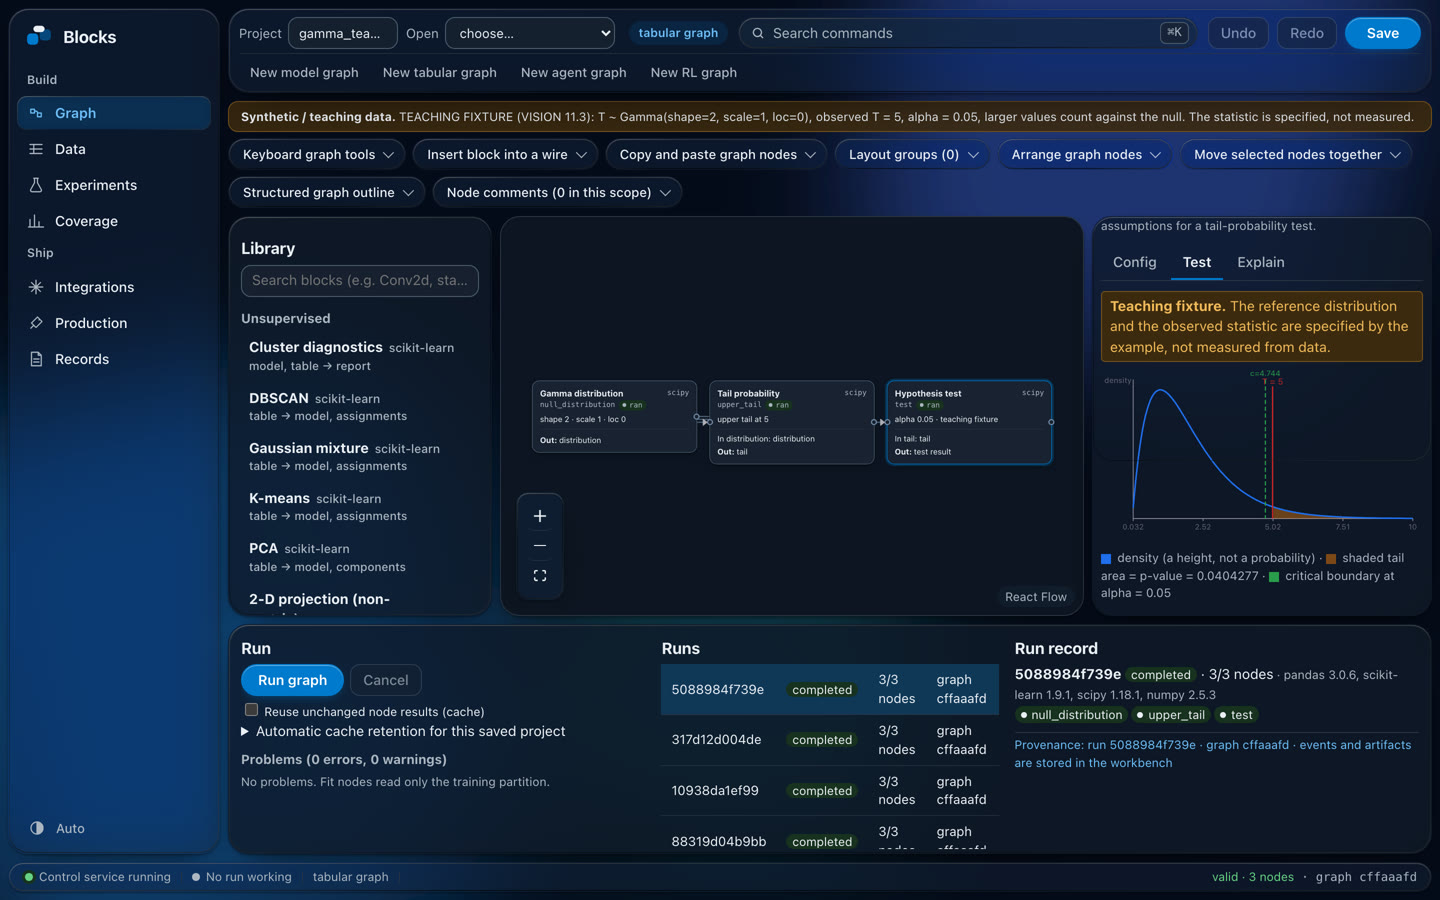Open the Experiments flask icon
The image size is (1440, 900).
click(x=36, y=185)
